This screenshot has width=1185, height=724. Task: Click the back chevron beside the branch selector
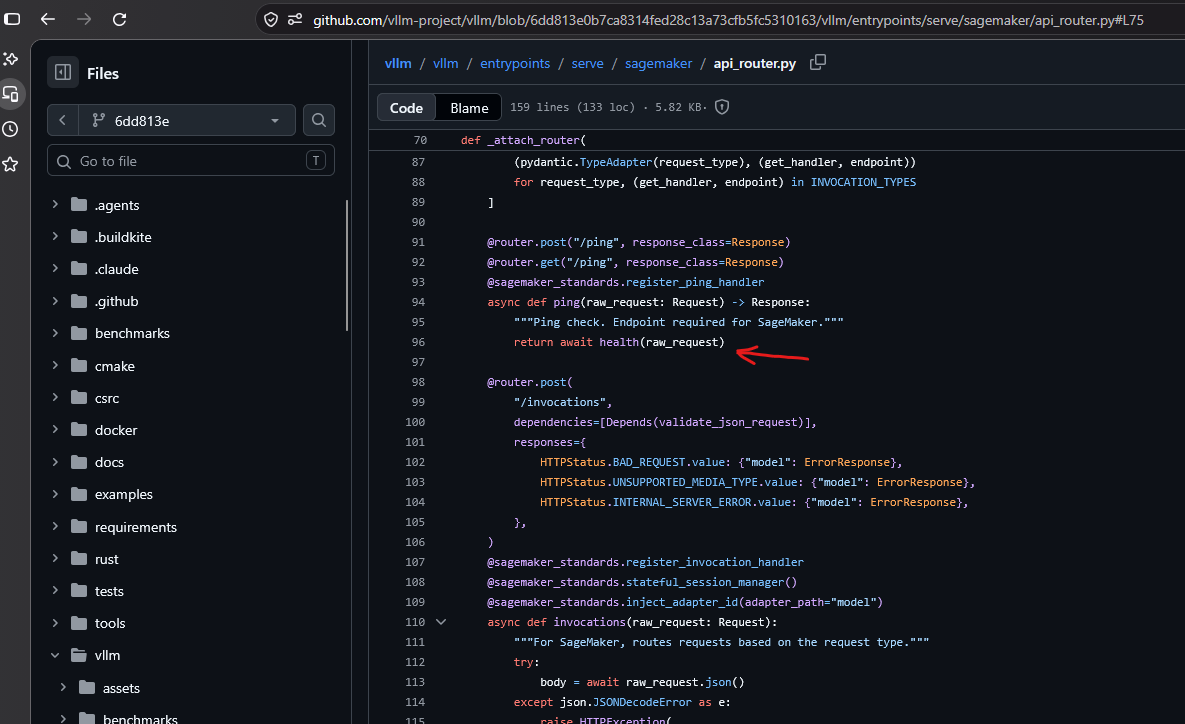63,120
